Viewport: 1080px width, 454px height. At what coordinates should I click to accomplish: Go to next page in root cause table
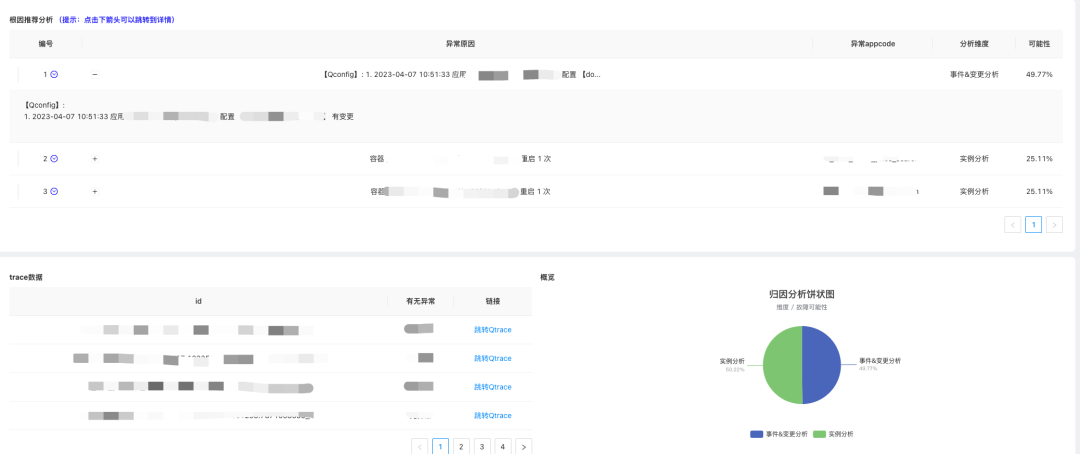[x=1055, y=225]
